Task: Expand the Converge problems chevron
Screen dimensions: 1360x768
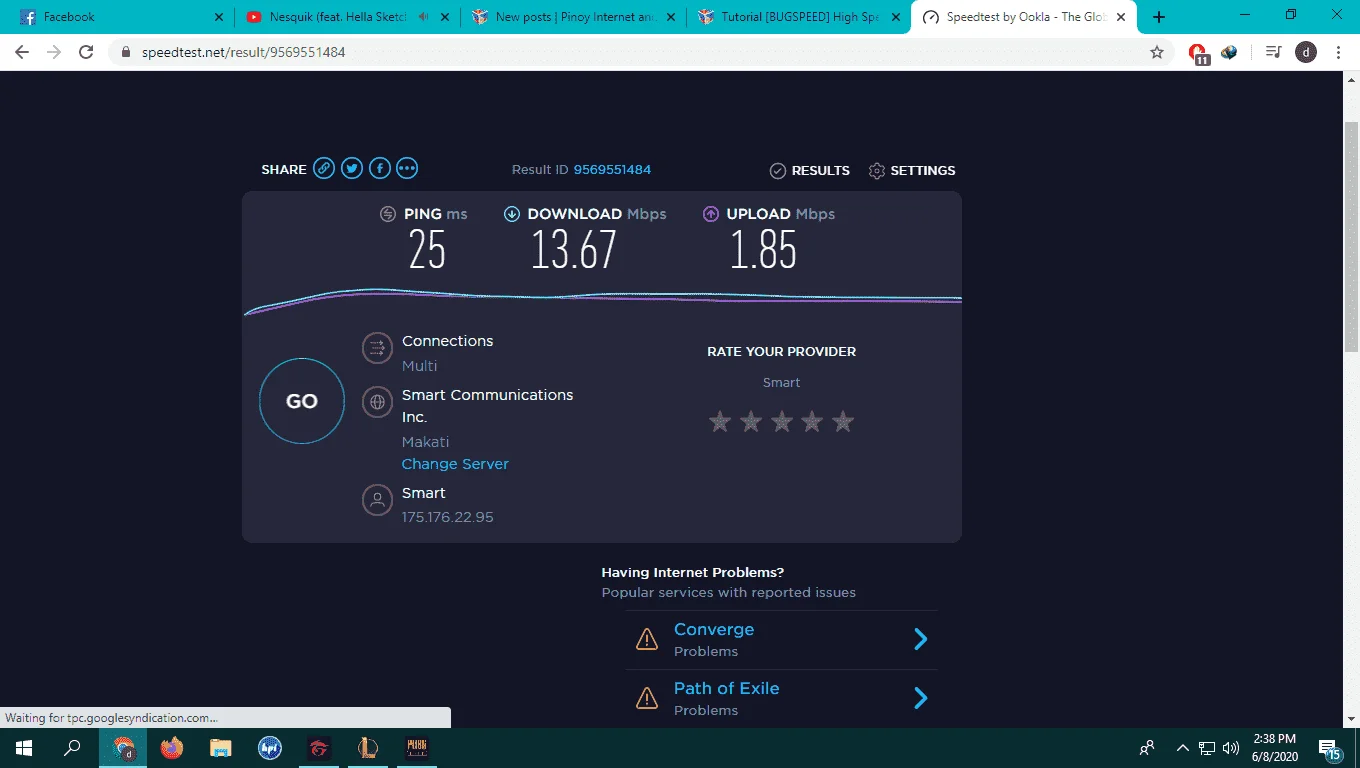Action: [x=921, y=639]
